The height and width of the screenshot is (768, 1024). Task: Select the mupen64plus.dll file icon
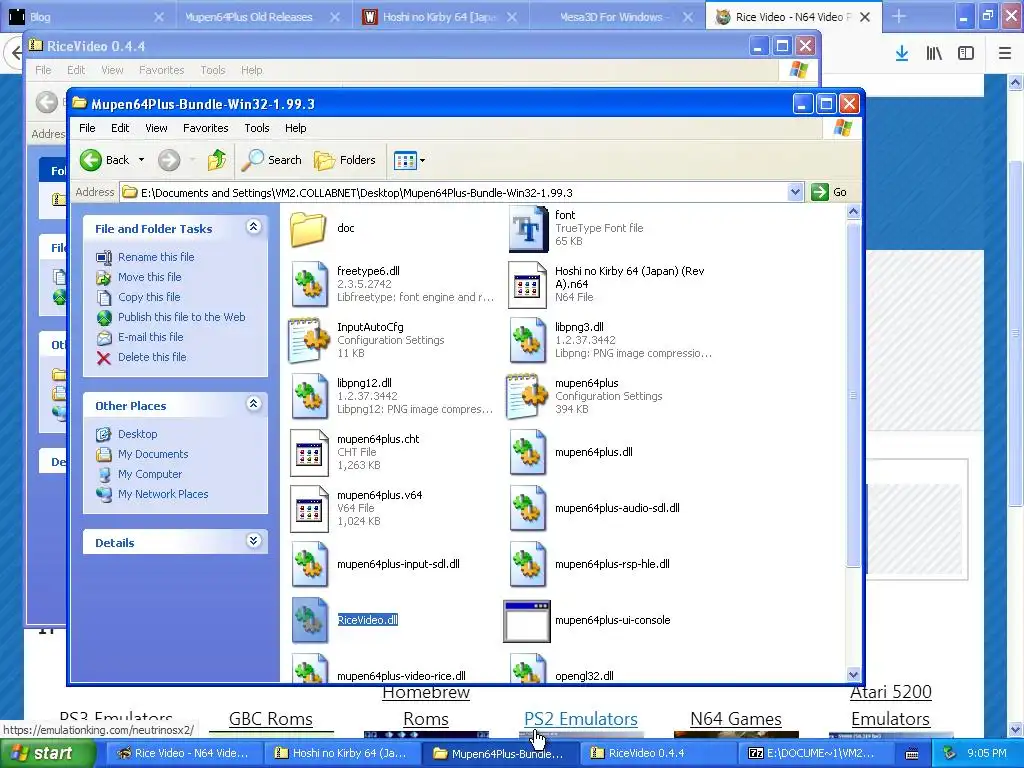[x=528, y=453]
